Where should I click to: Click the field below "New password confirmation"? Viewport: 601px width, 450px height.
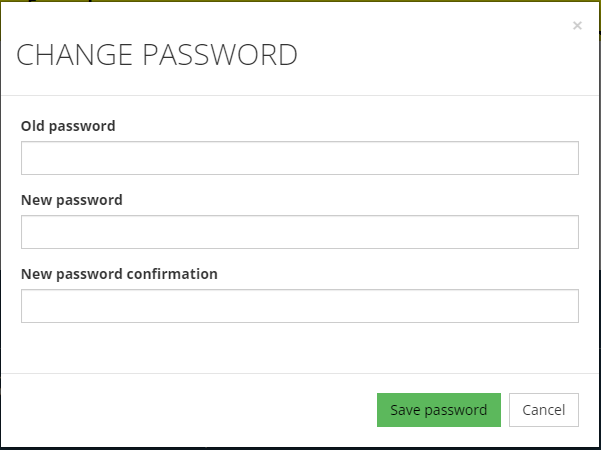tap(300, 306)
